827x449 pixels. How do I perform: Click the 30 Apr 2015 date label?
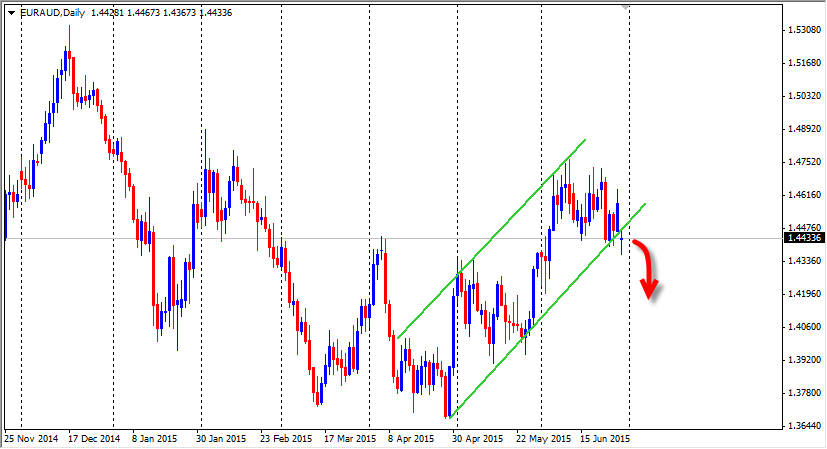pyautogui.click(x=477, y=438)
